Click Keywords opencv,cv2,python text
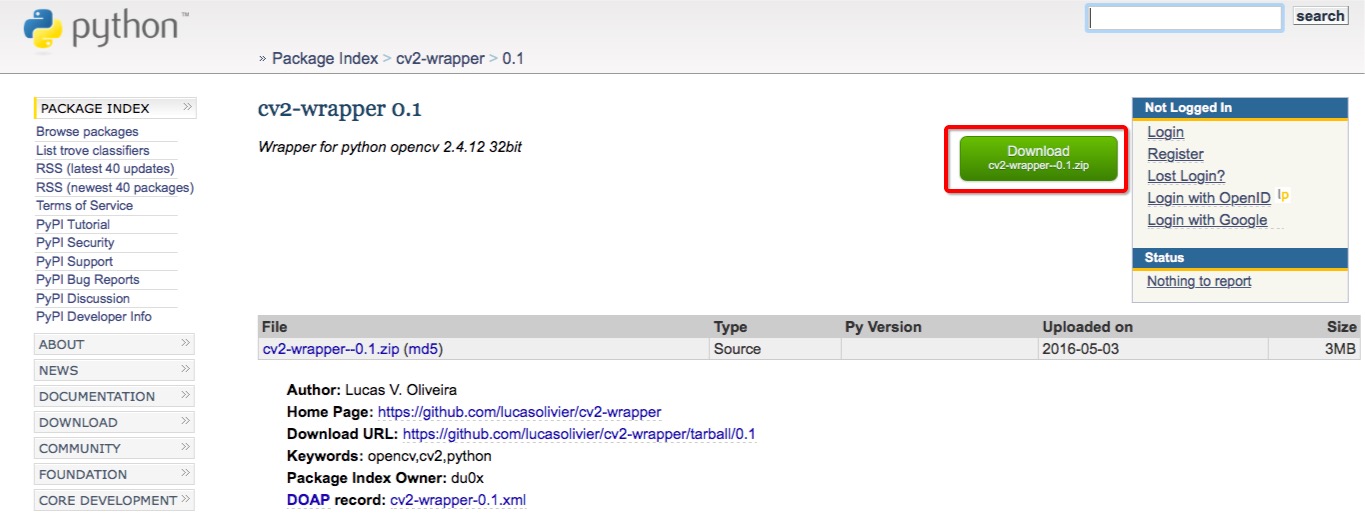 (x=389, y=456)
